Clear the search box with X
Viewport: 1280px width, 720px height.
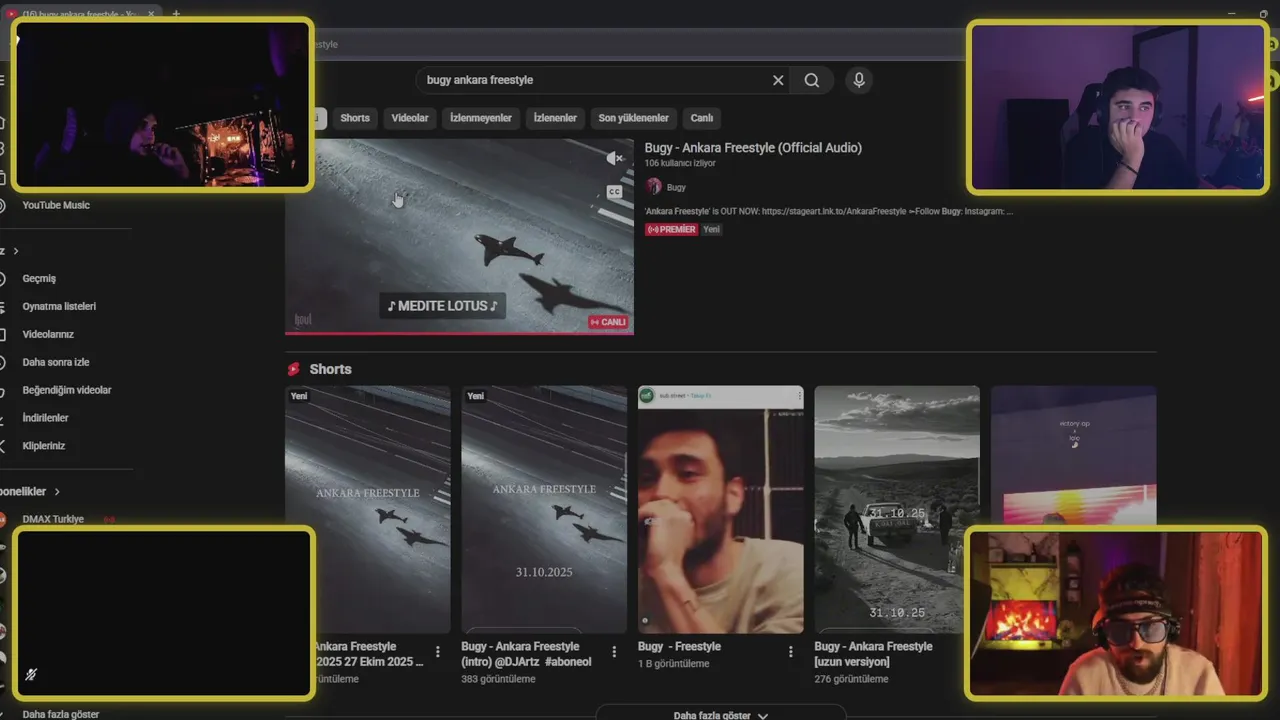[778, 80]
